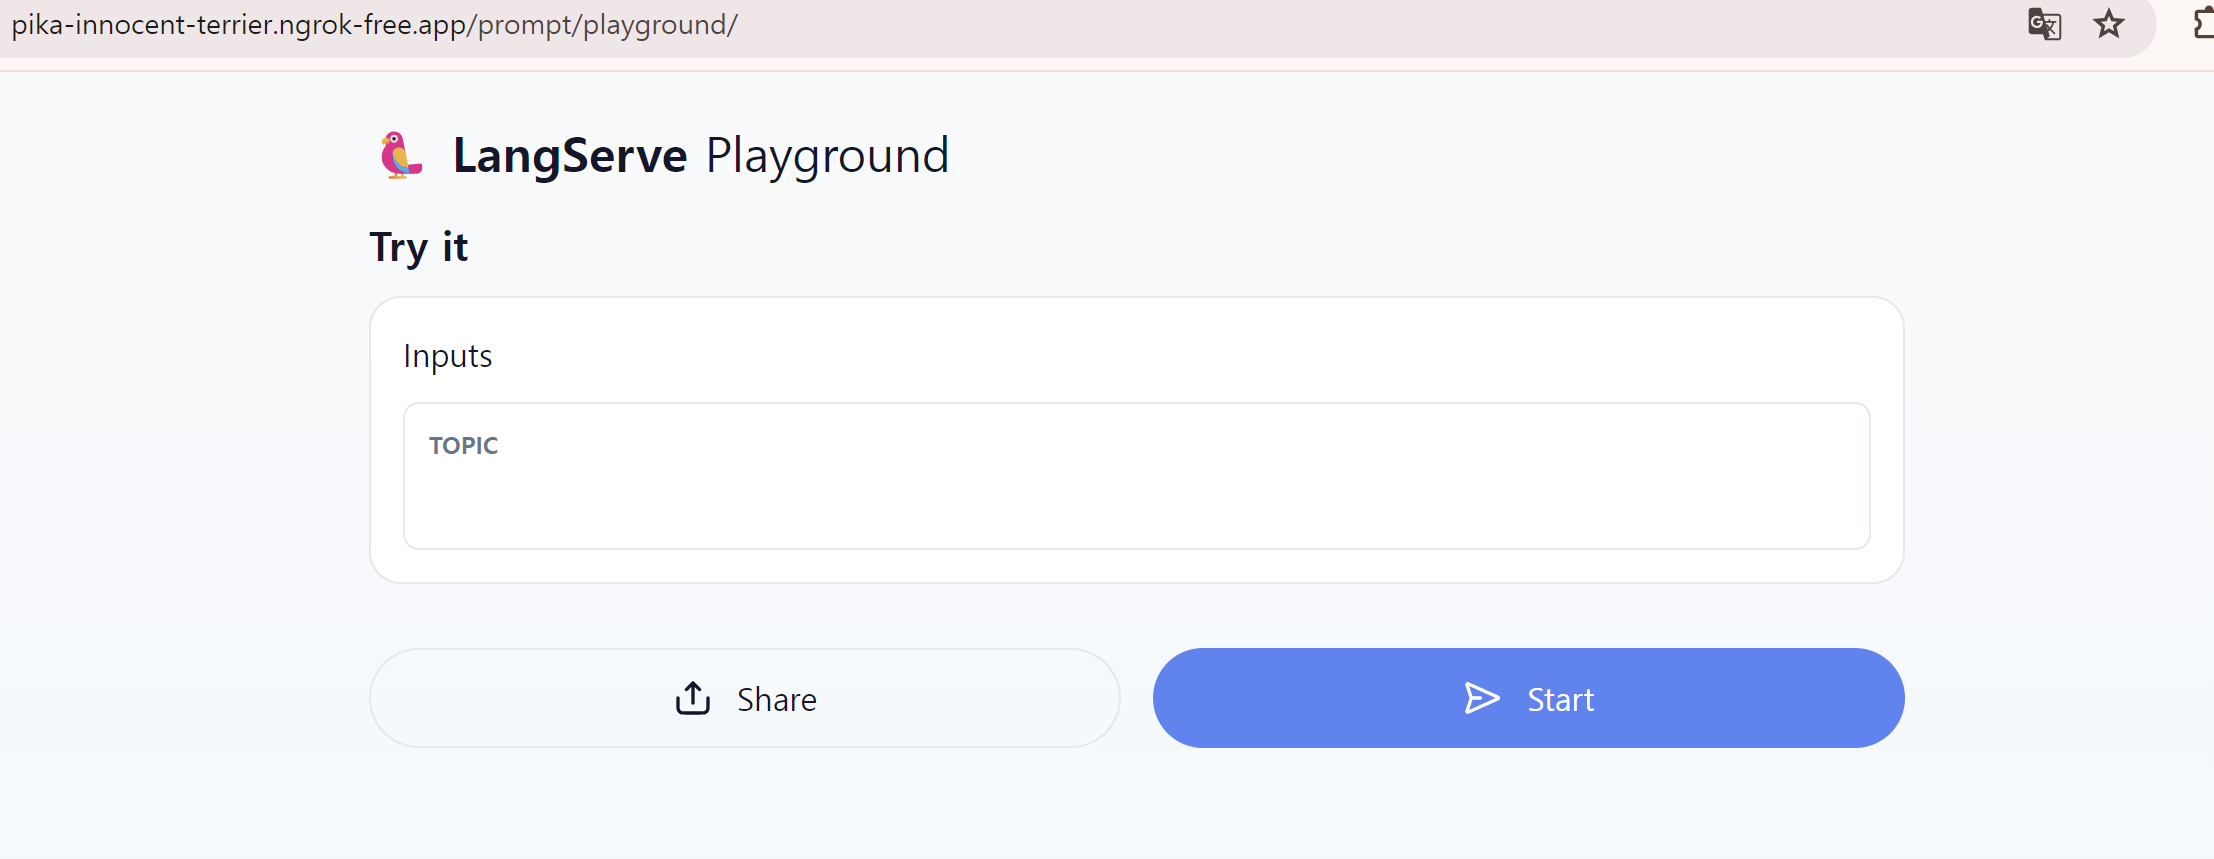Screen dimensions: 2214x859
Task: Bookmark this page with the star icon
Action: point(2109,24)
